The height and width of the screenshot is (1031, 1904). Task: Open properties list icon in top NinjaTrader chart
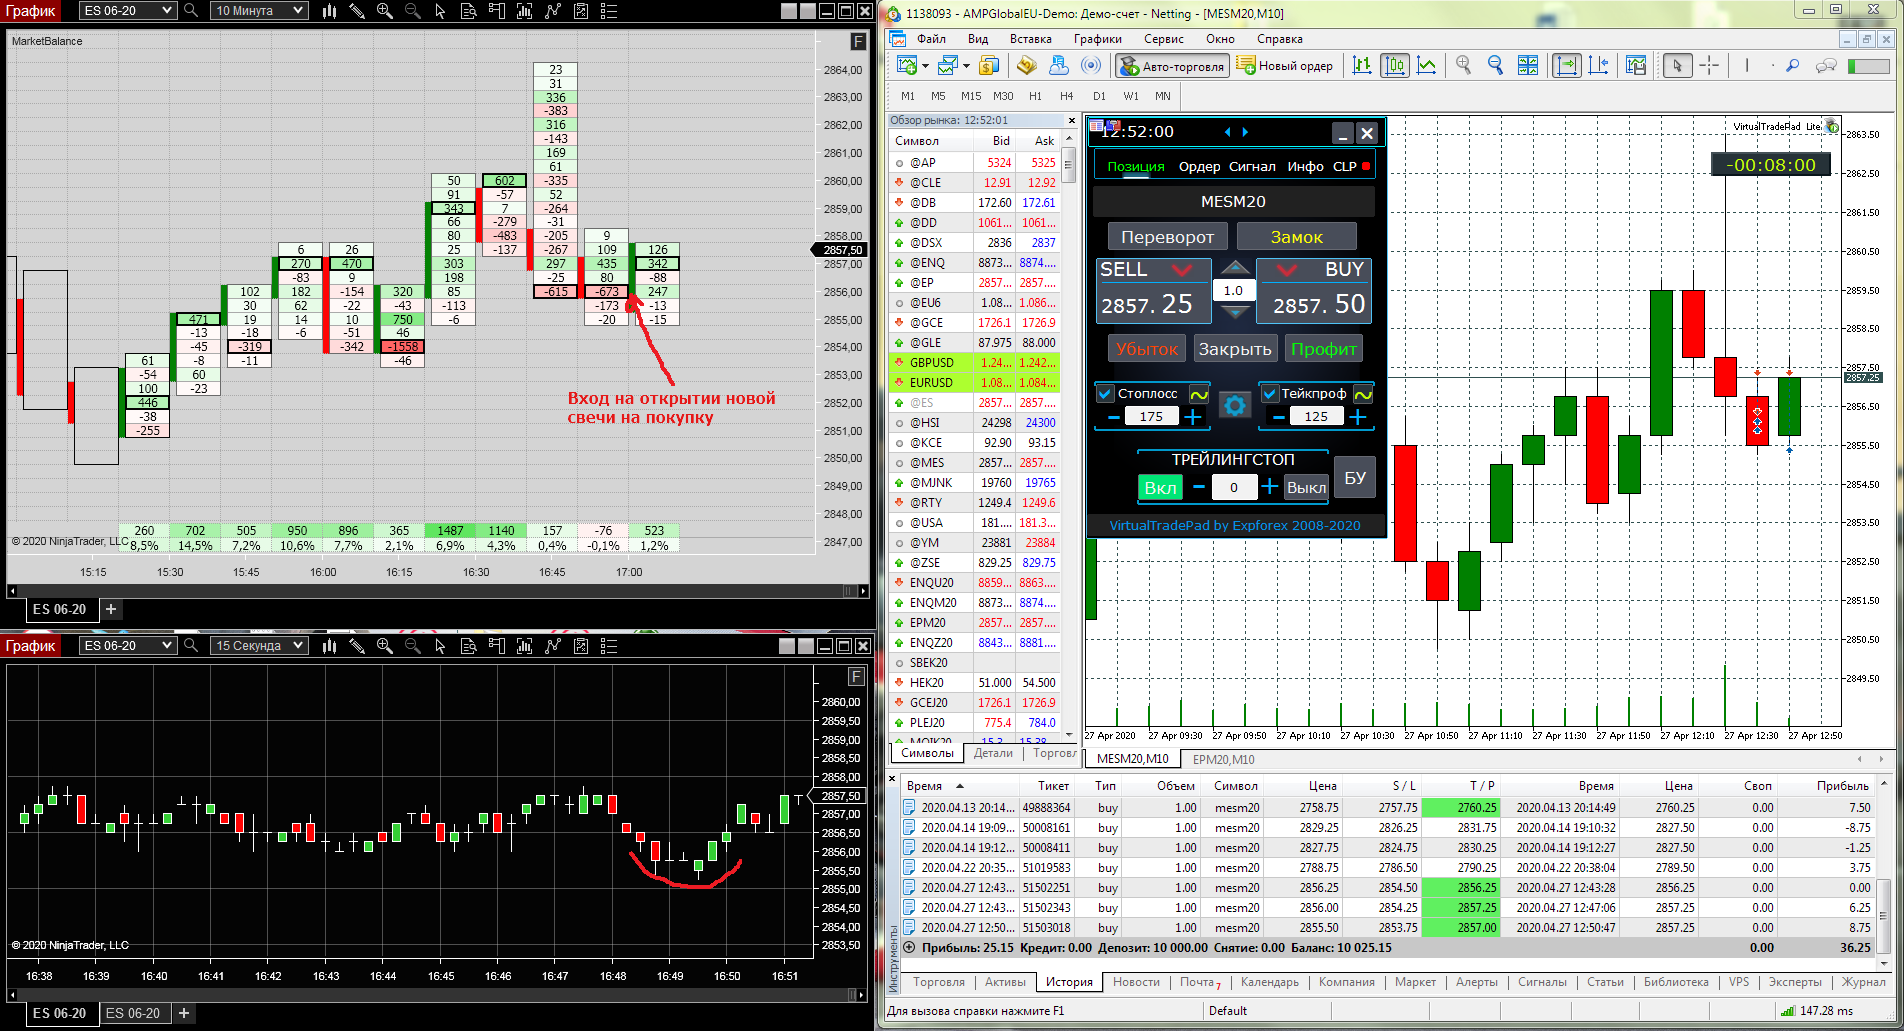tap(609, 11)
